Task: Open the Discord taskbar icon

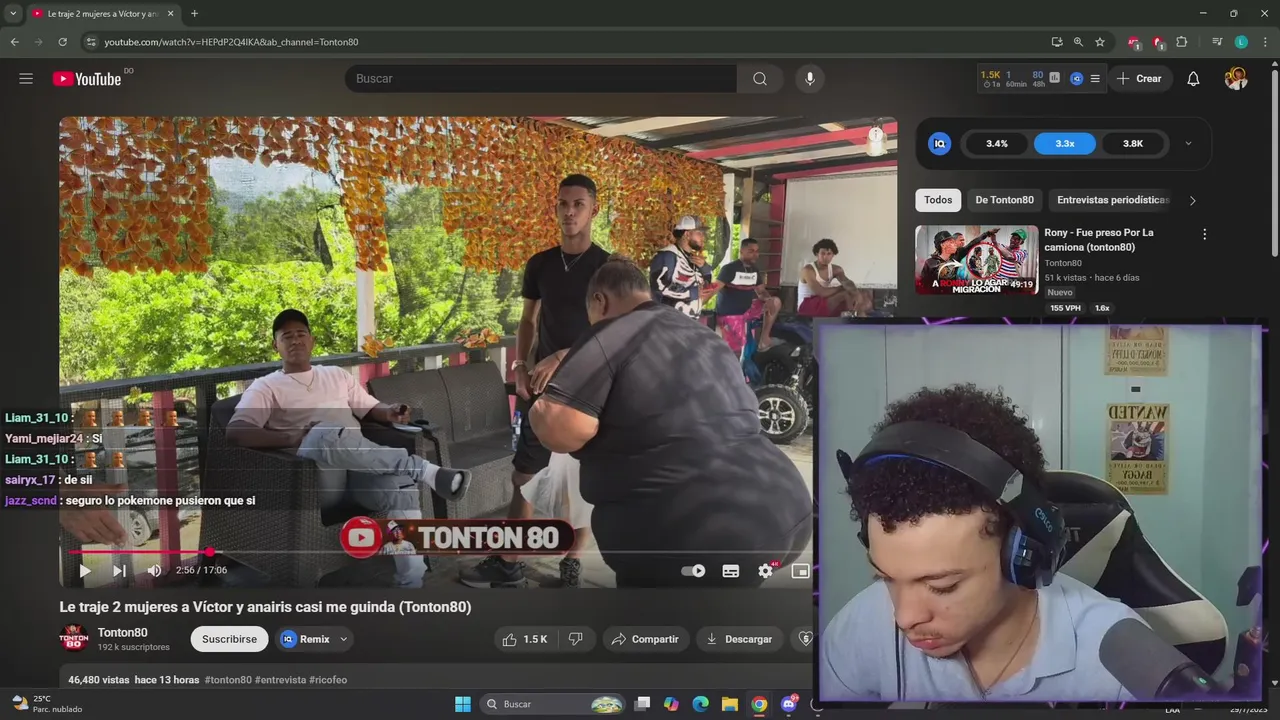Action: [x=789, y=704]
